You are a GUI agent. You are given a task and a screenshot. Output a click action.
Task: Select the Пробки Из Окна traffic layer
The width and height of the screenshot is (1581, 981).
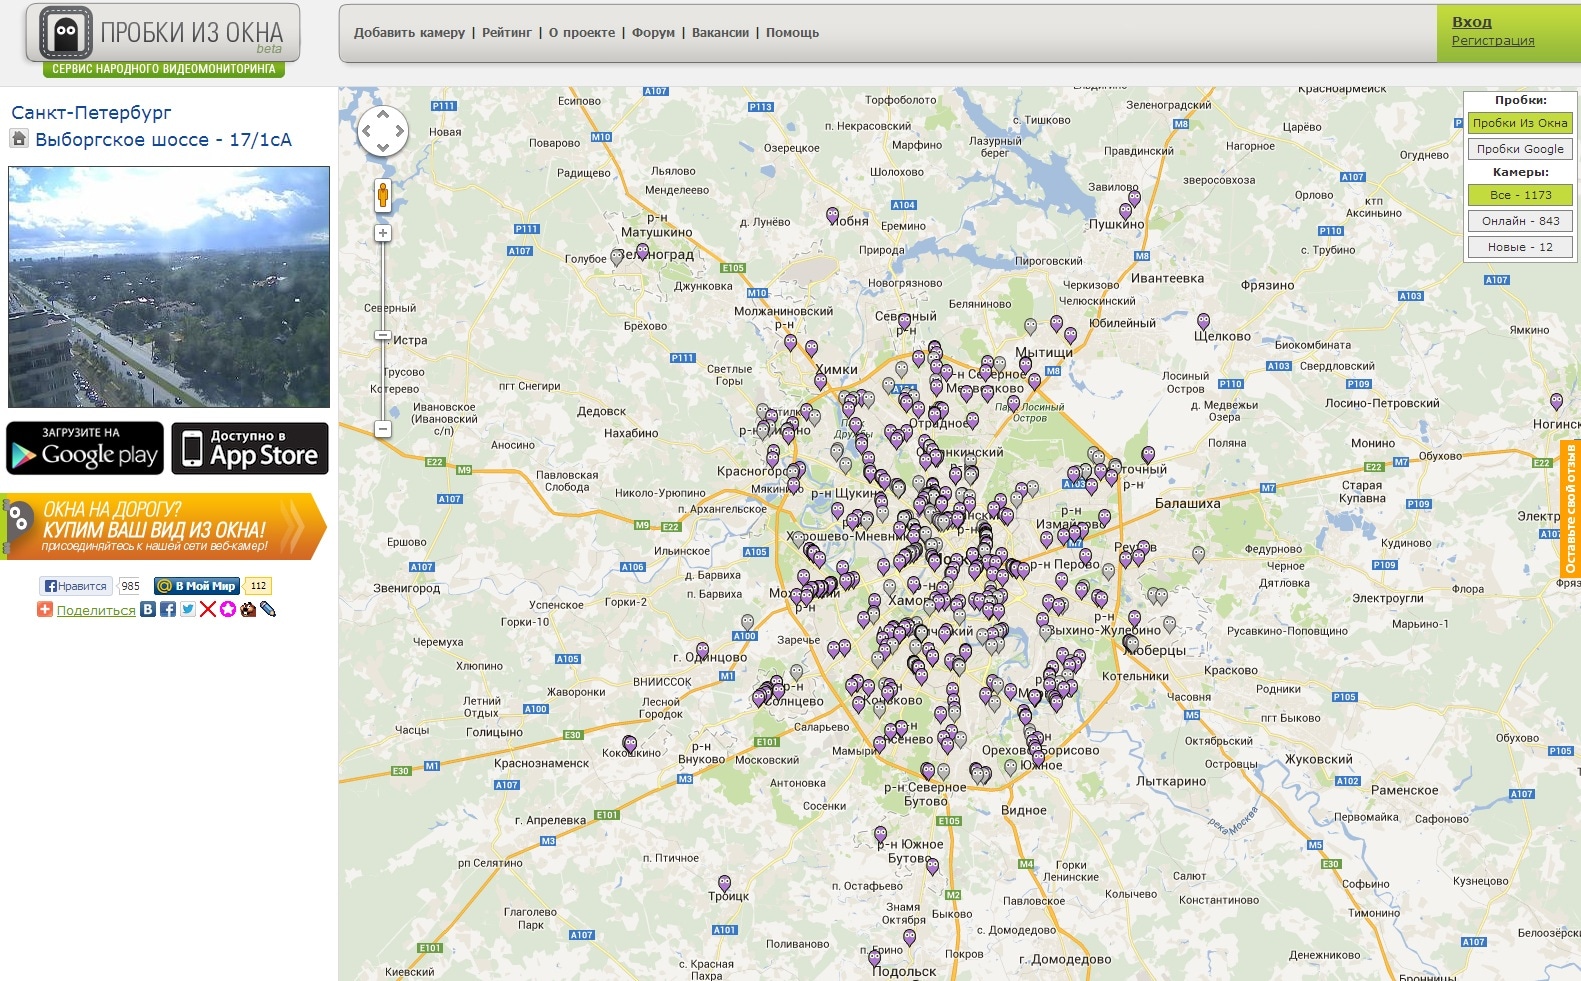[1519, 123]
